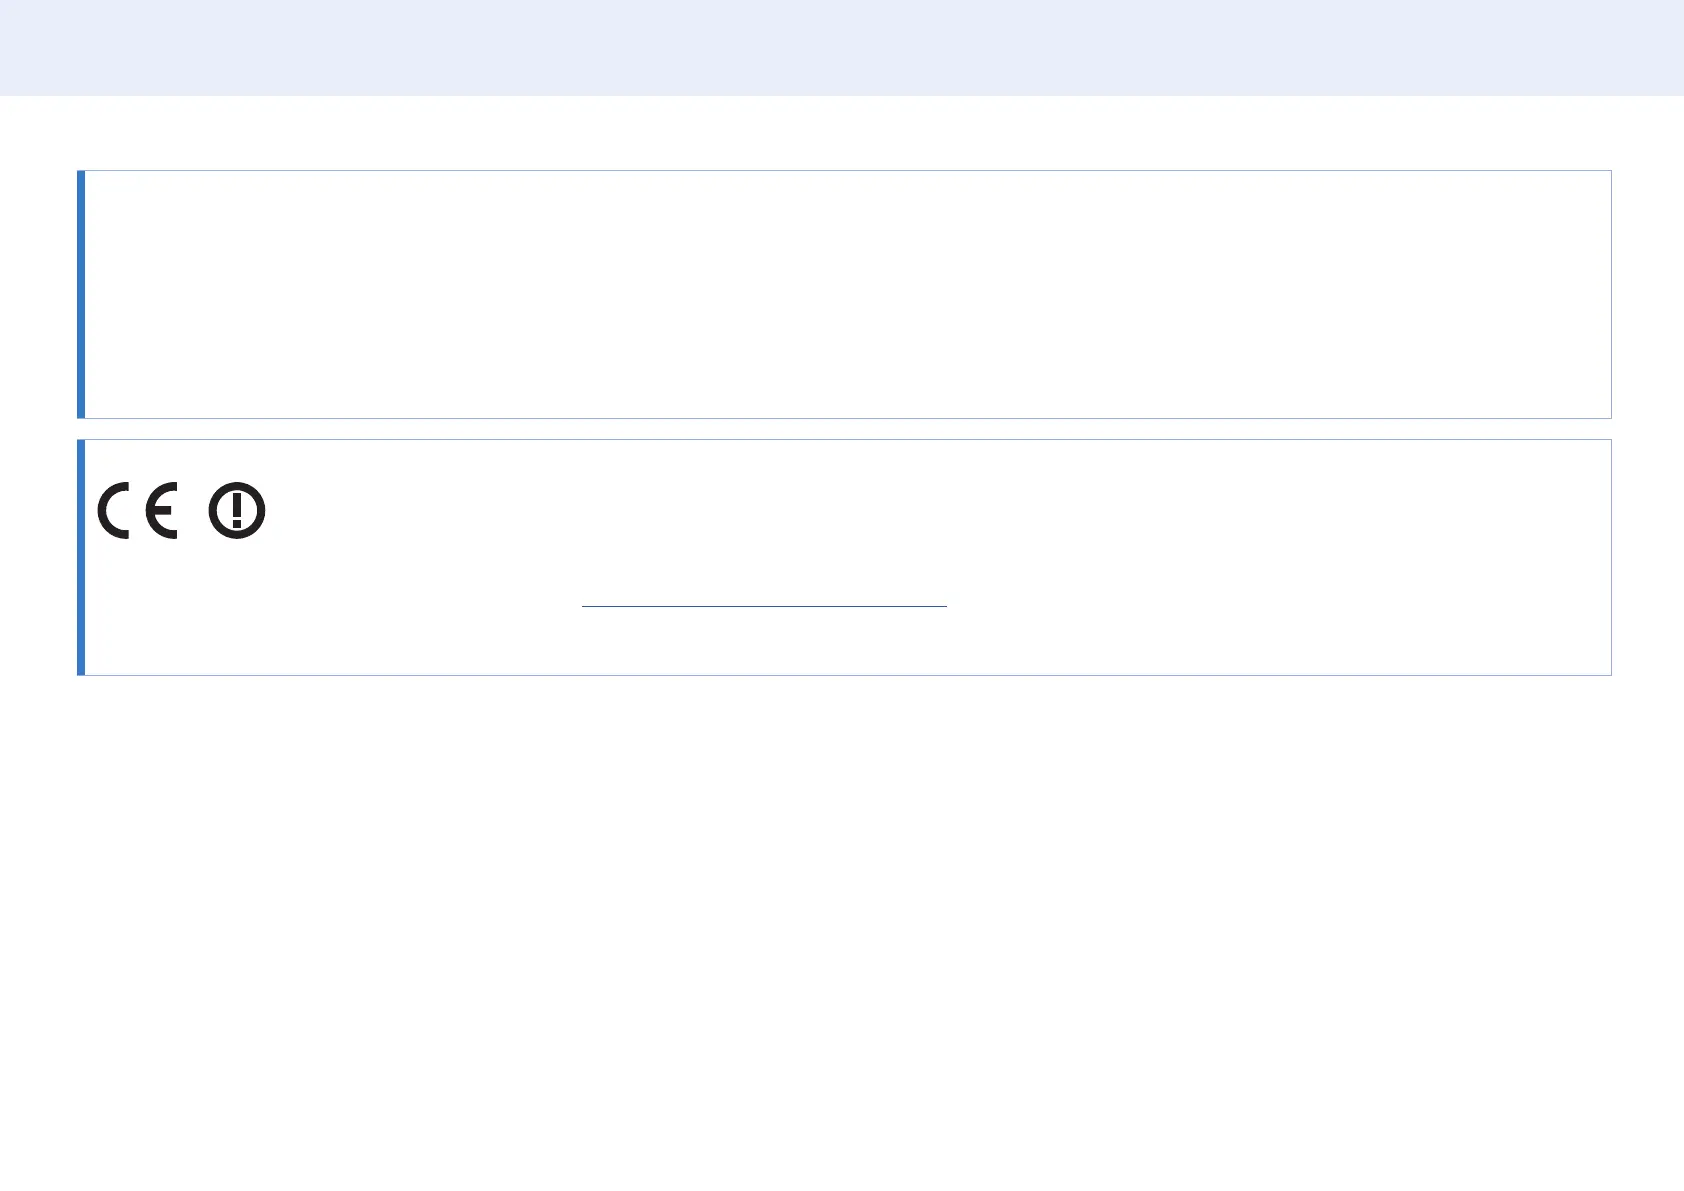Click lower box's empty area right of alert symbol

(x=900, y=511)
